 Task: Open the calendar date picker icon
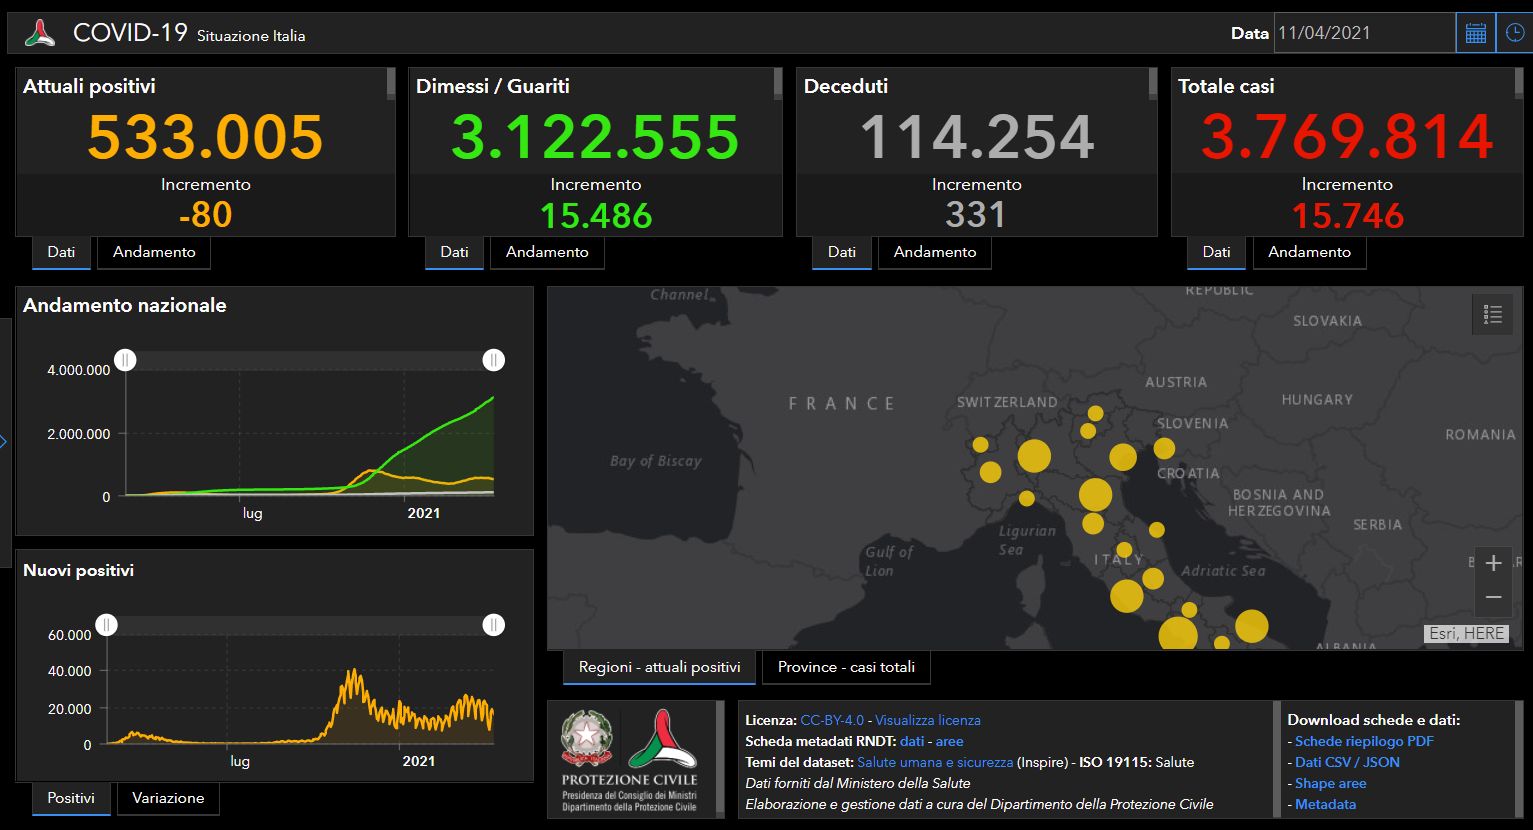point(1475,33)
